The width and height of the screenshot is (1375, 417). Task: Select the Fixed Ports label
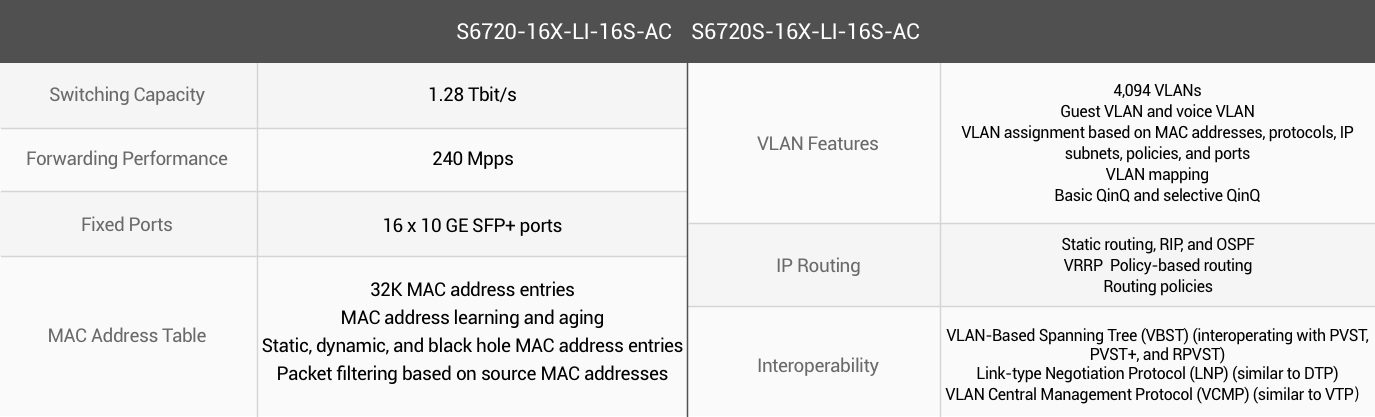tap(127, 225)
